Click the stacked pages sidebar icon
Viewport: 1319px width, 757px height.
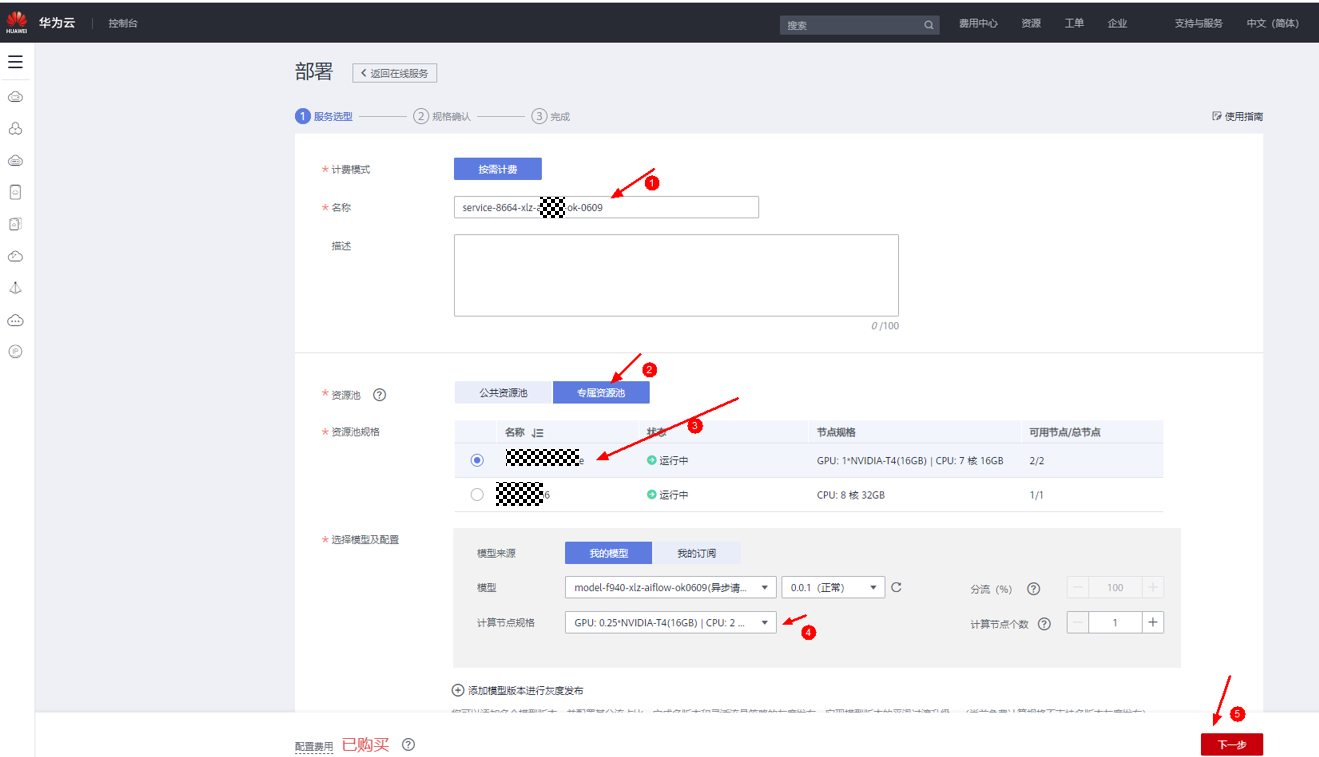click(15, 224)
